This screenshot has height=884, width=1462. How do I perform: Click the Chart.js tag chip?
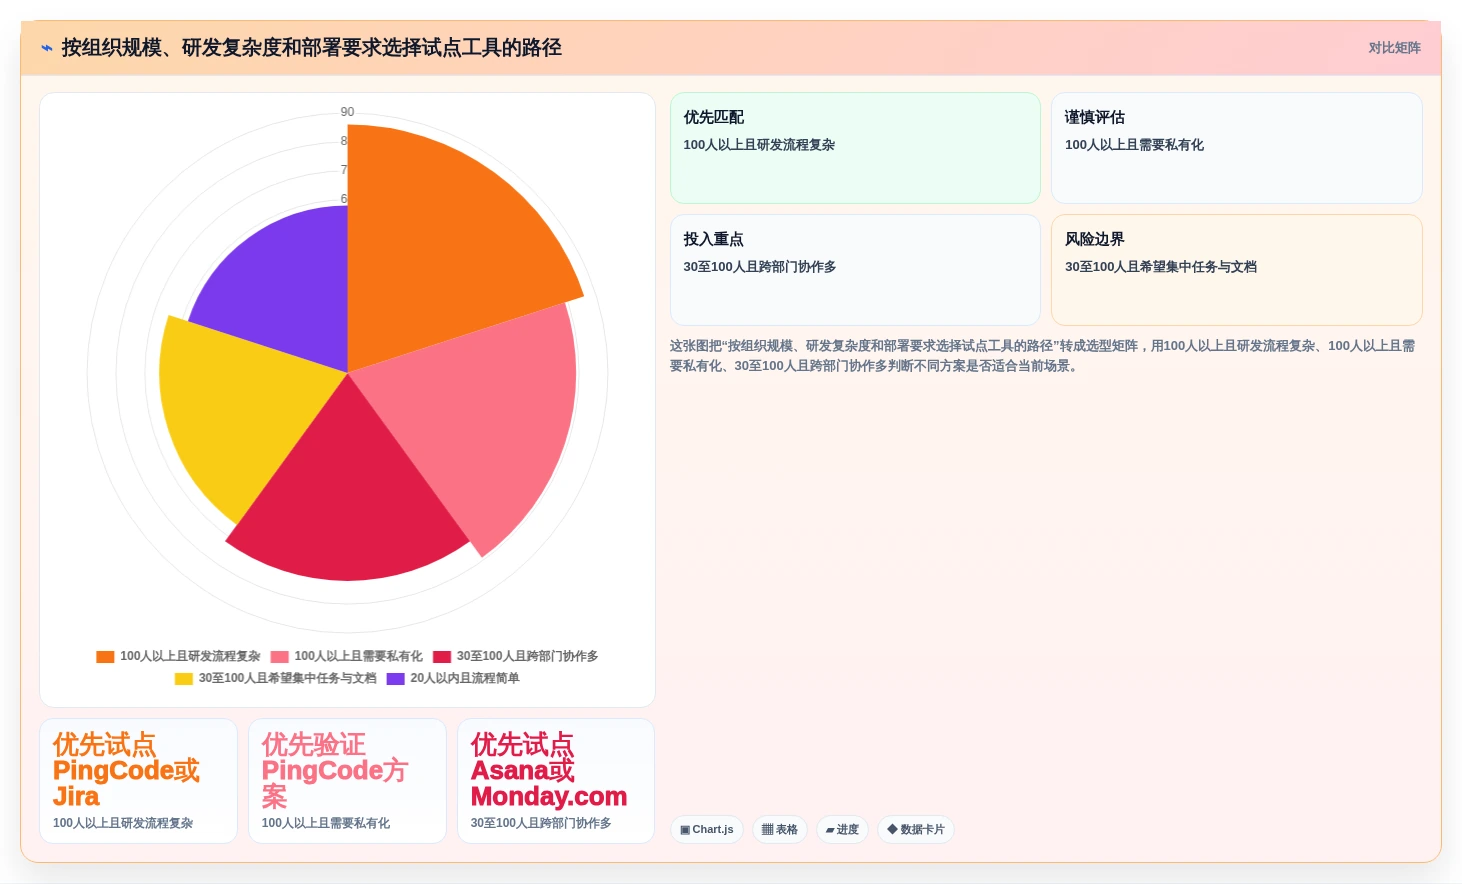[x=706, y=830]
